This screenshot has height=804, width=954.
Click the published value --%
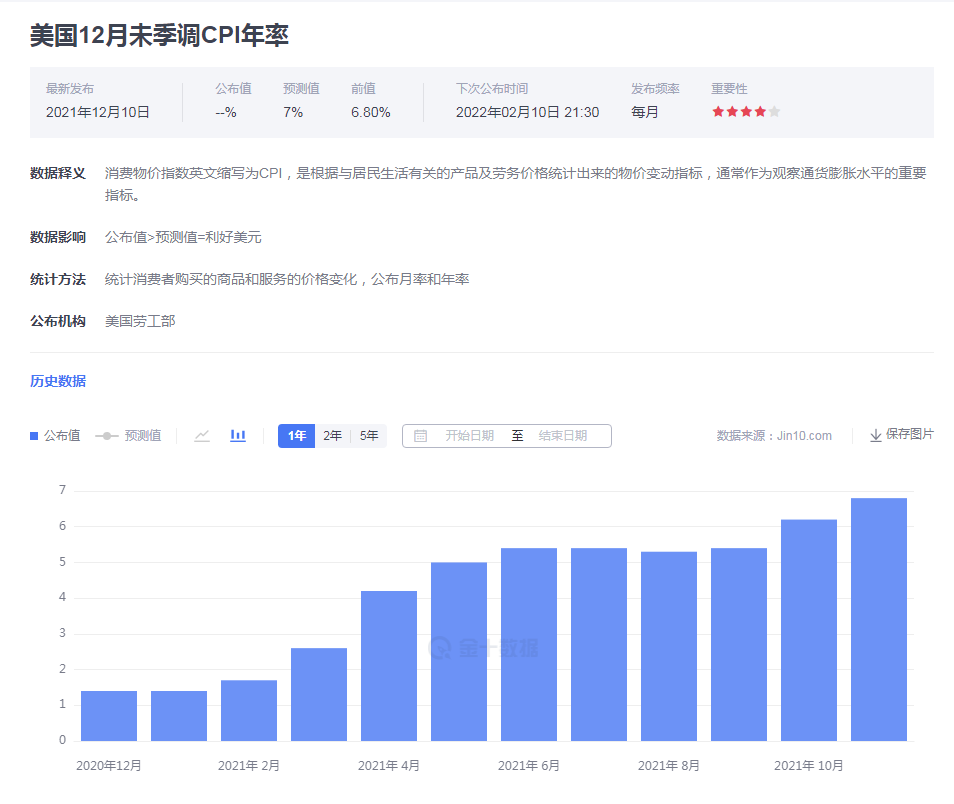pos(226,112)
